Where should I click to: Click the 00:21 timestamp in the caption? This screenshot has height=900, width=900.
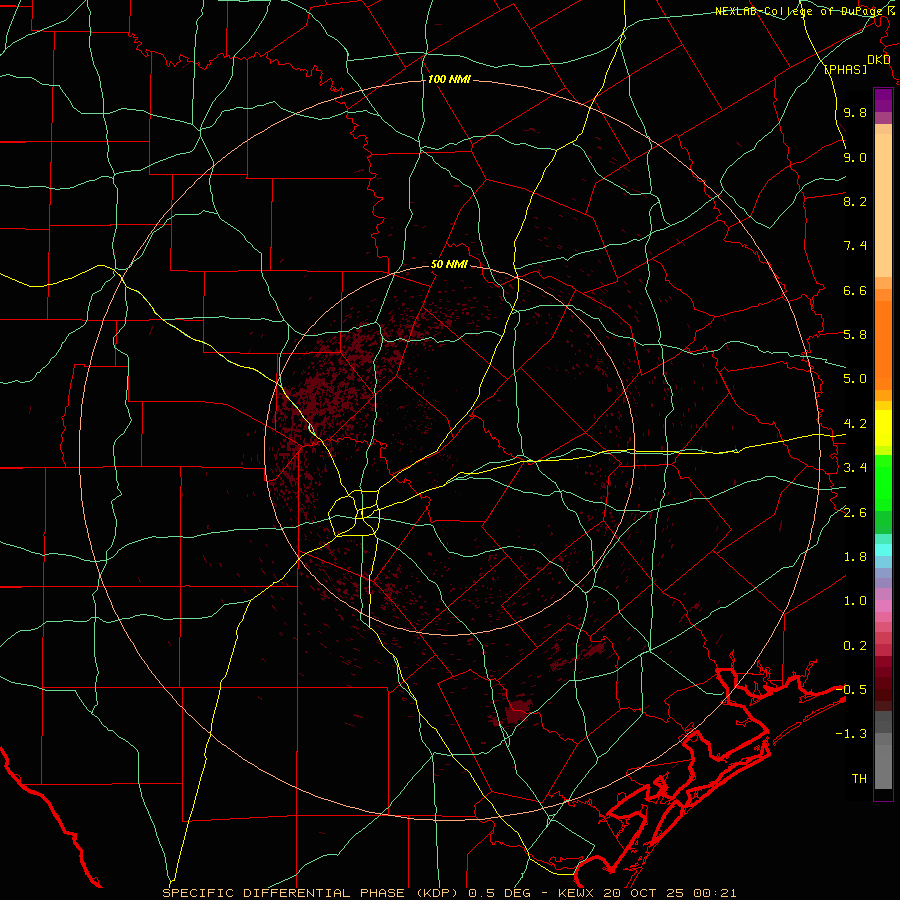click(715, 893)
